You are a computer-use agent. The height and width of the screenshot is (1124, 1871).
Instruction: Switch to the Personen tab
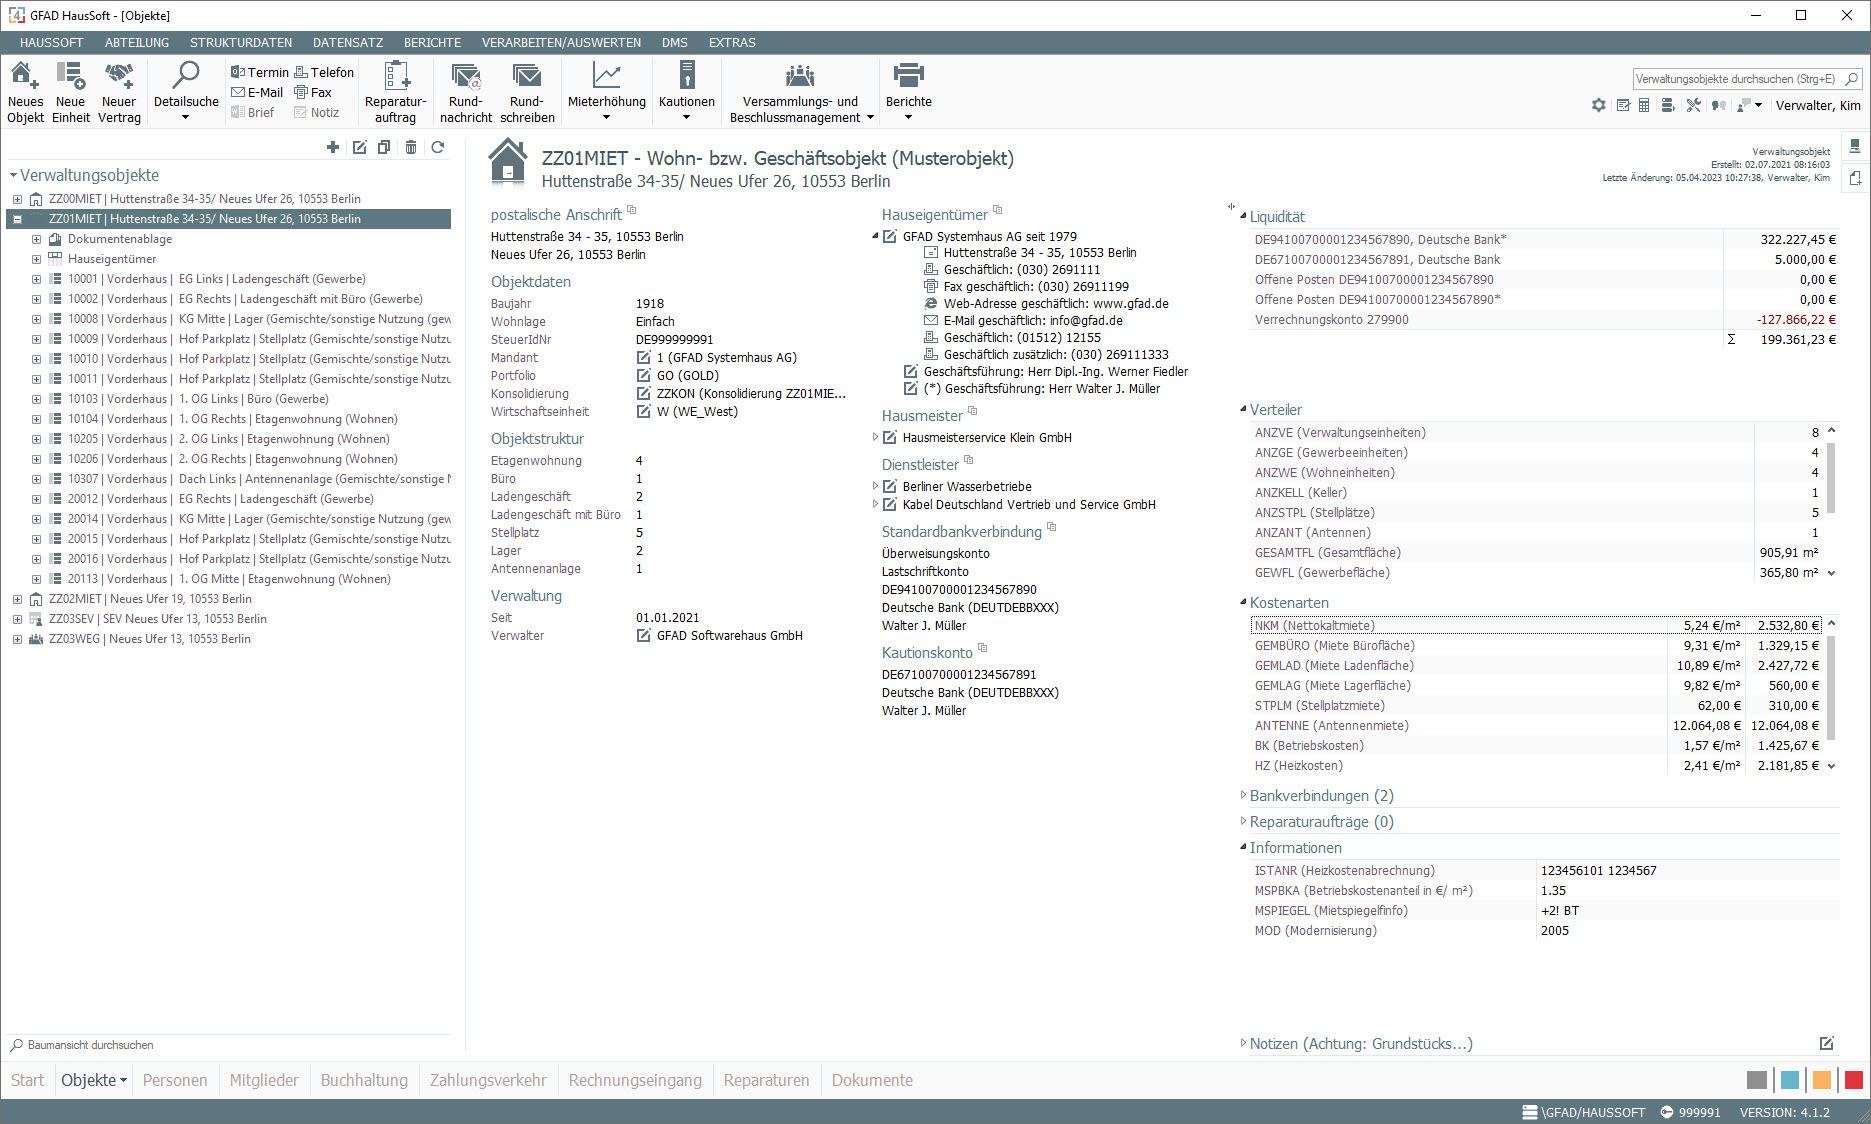pyautogui.click(x=175, y=1080)
